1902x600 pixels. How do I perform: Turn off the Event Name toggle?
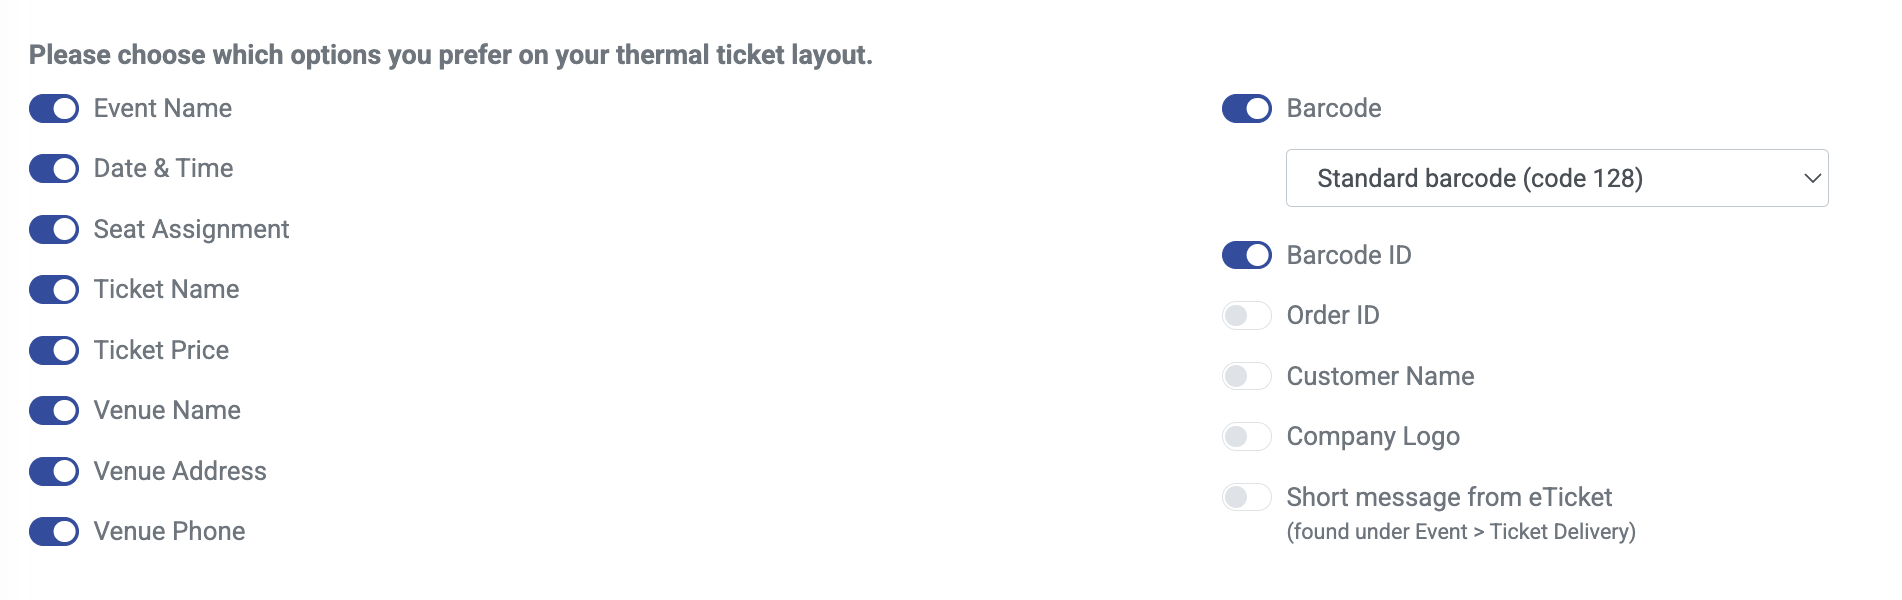coord(54,109)
